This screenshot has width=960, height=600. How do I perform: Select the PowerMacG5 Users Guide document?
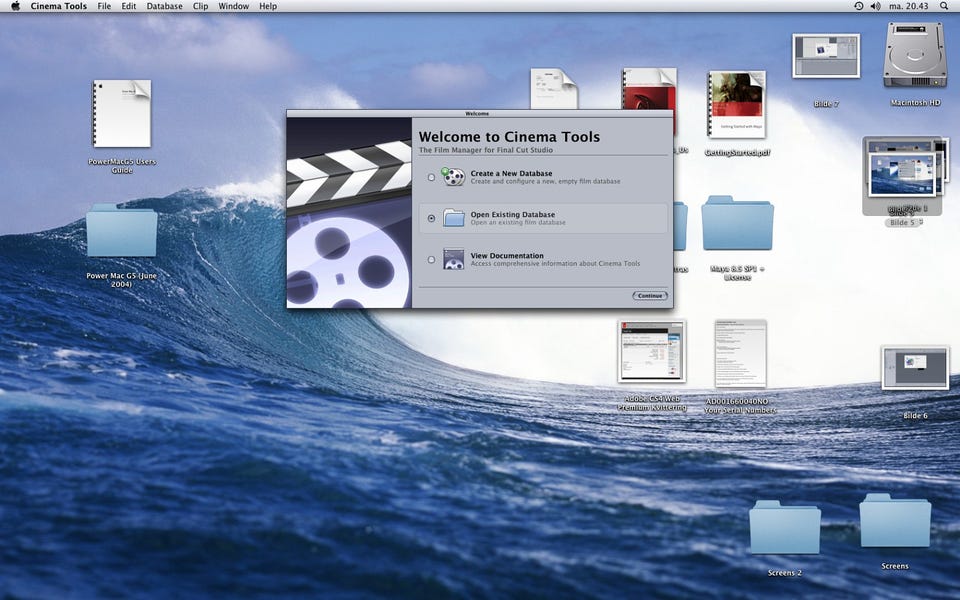click(x=121, y=114)
